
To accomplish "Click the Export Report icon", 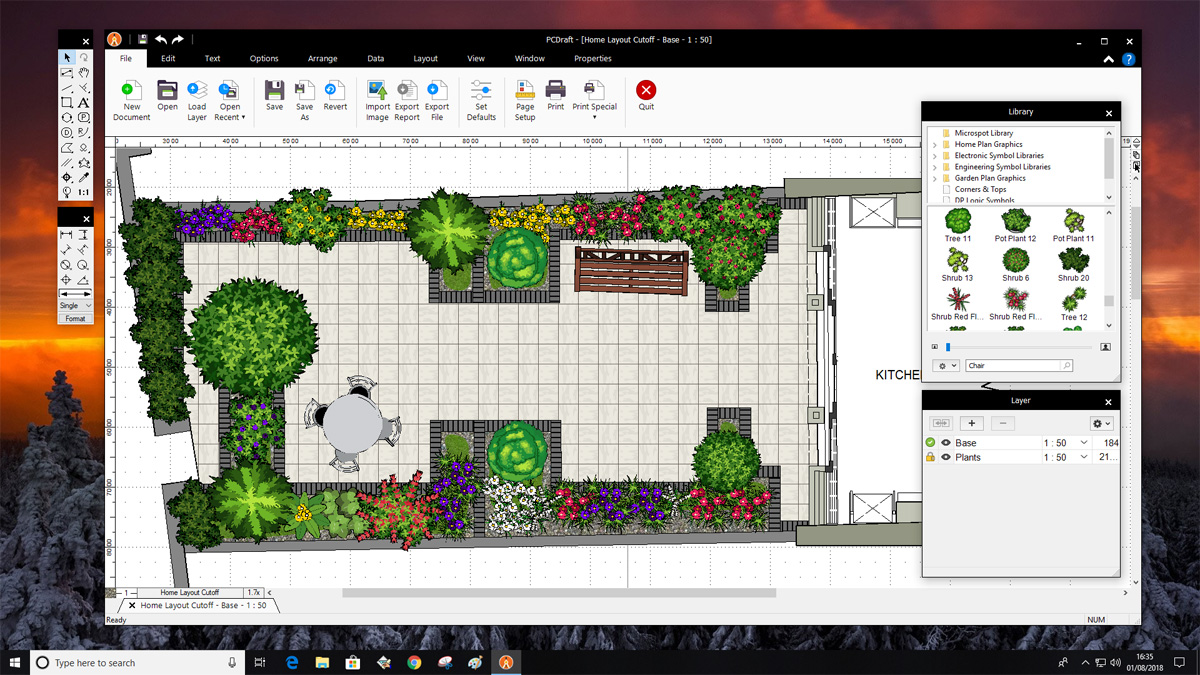I will 407,91.
